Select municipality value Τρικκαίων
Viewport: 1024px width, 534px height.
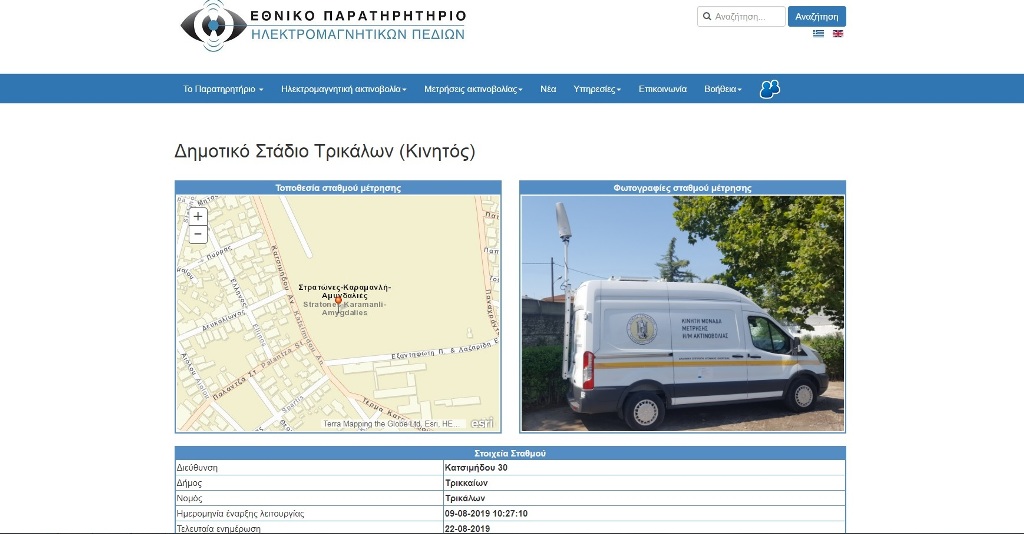466,483
